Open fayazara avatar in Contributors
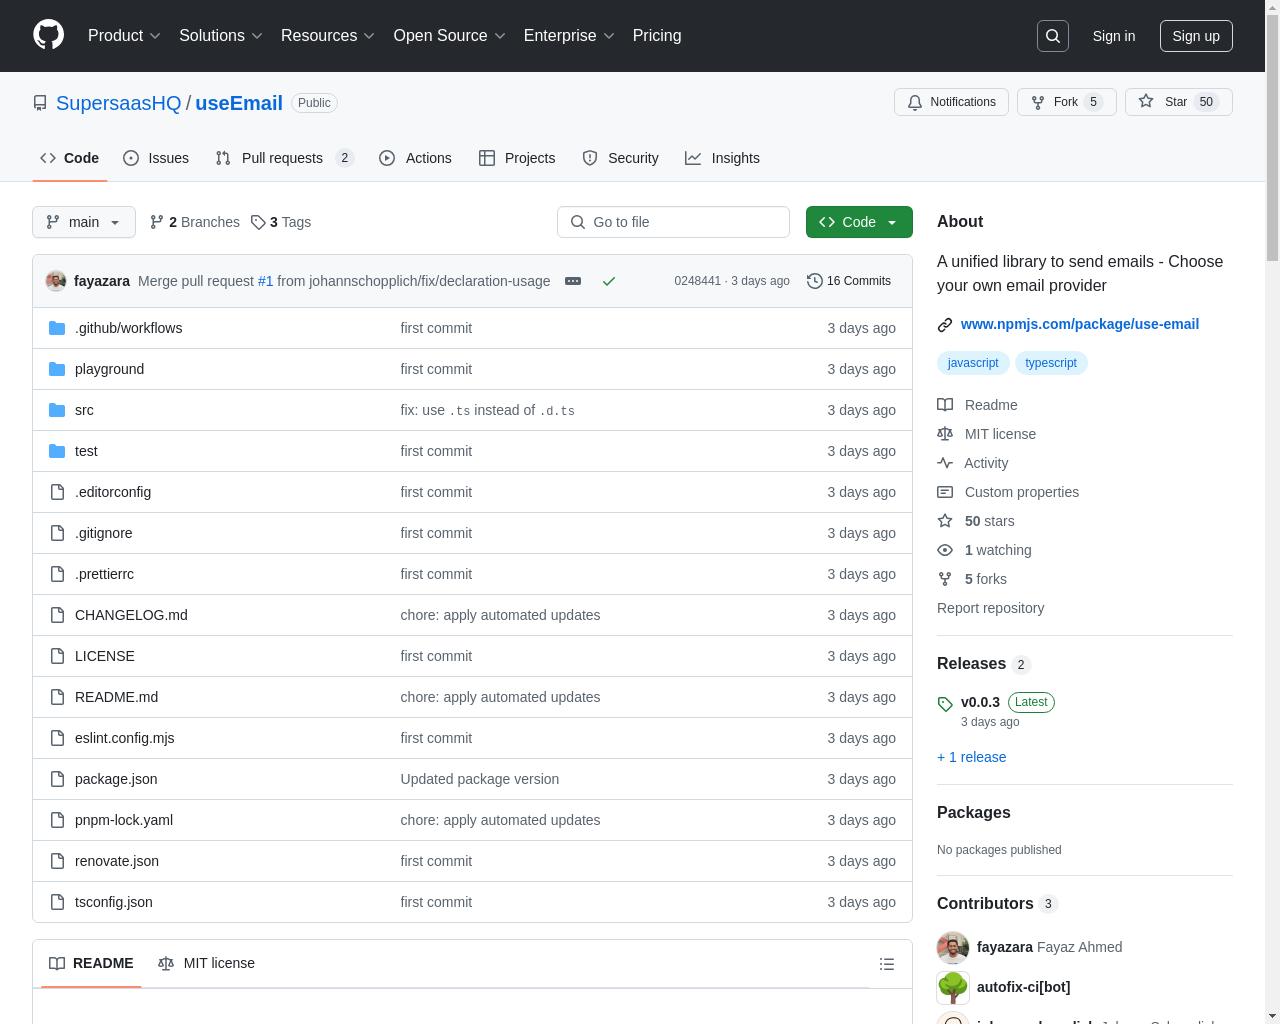 [x=953, y=947]
